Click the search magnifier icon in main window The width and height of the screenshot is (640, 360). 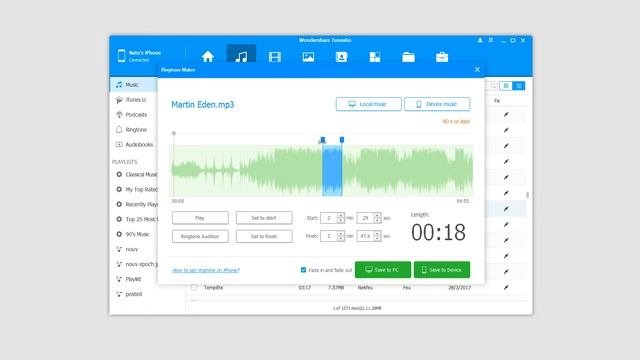tap(493, 86)
